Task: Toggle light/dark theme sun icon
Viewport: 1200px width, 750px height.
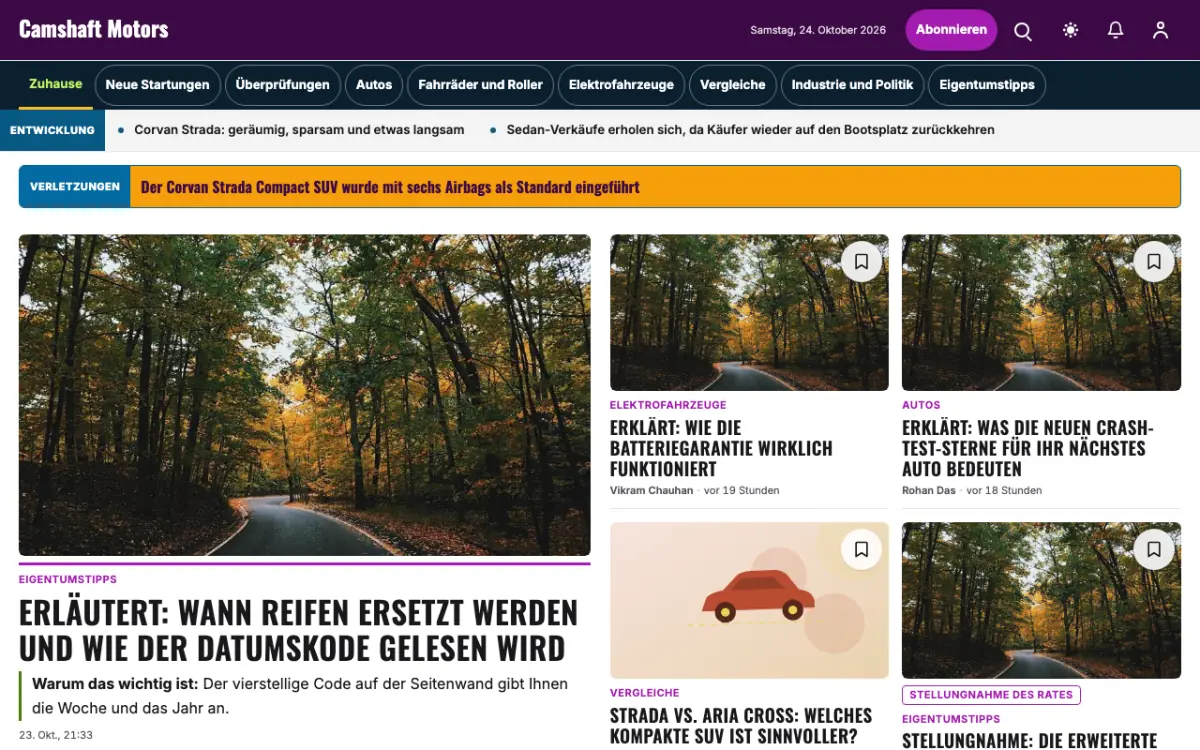Action: [1070, 30]
